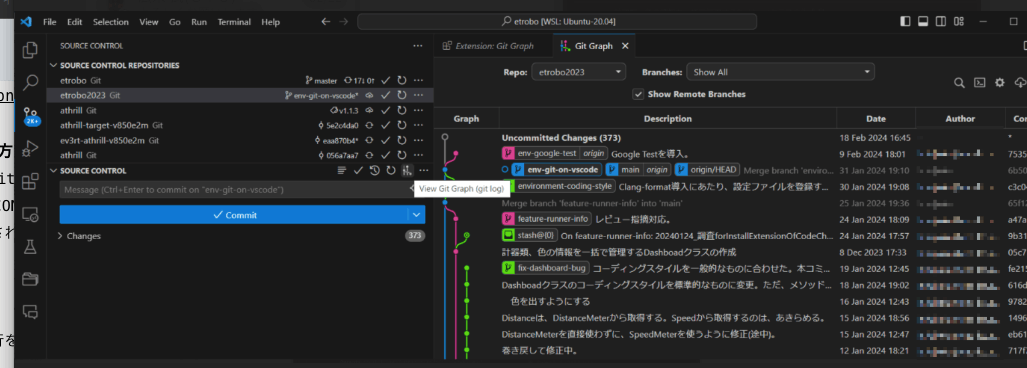The height and width of the screenshot is (368, 1027).
Task: Toggle secondary side bar layout button
Action: click(941, 22)
